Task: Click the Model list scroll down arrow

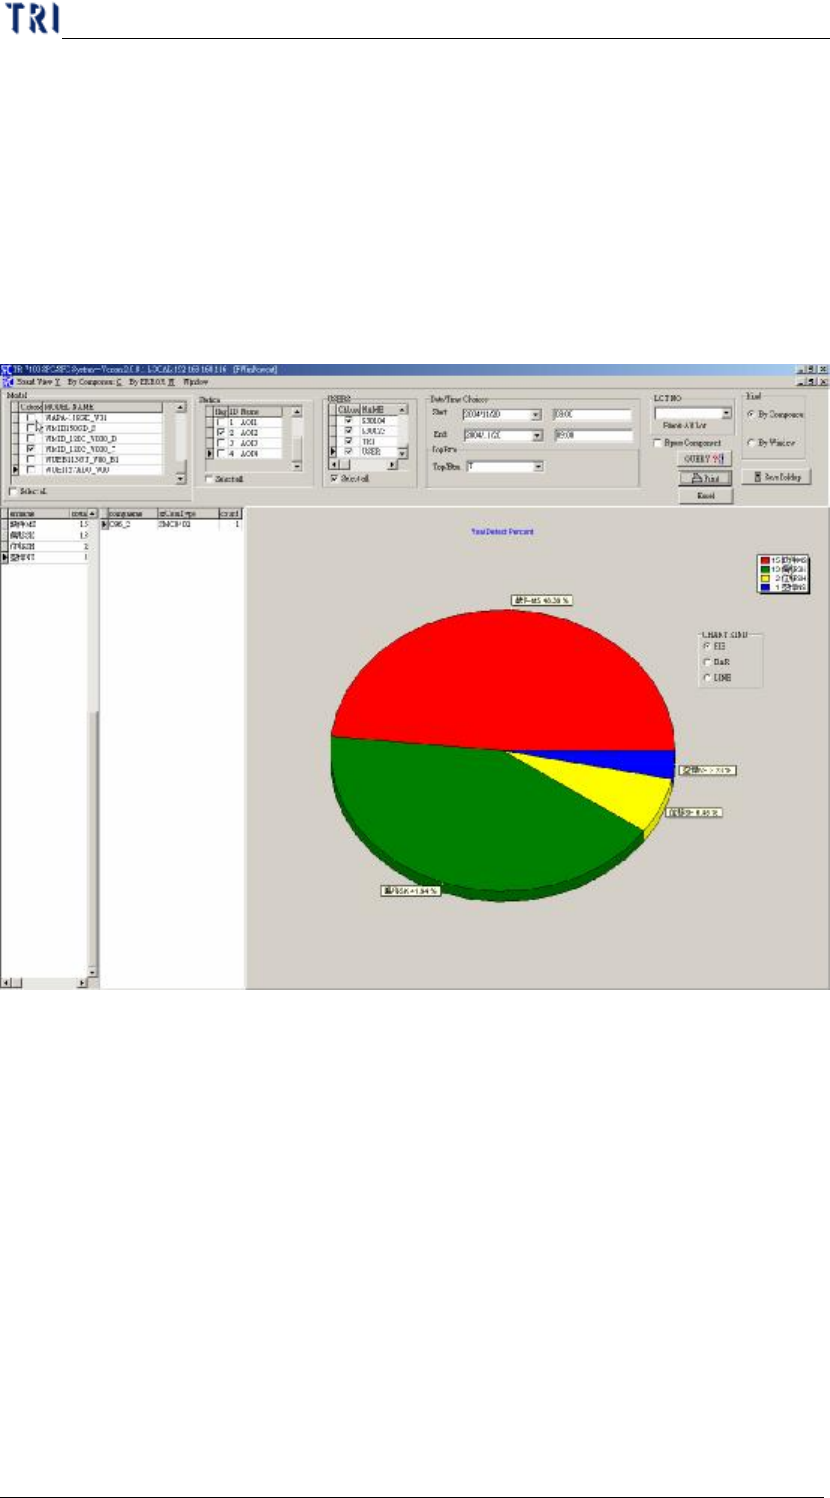Action: 181,479
